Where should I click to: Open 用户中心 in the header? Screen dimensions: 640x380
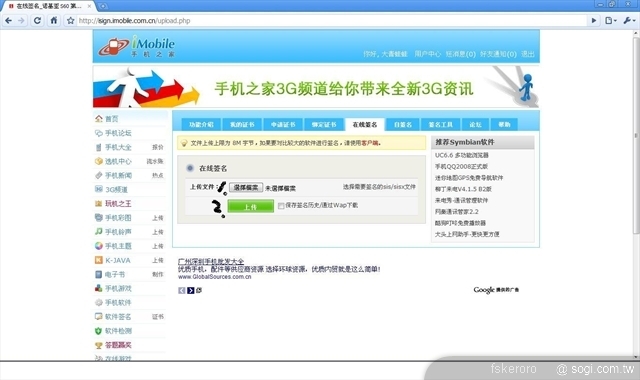click(x=427, y=54)
